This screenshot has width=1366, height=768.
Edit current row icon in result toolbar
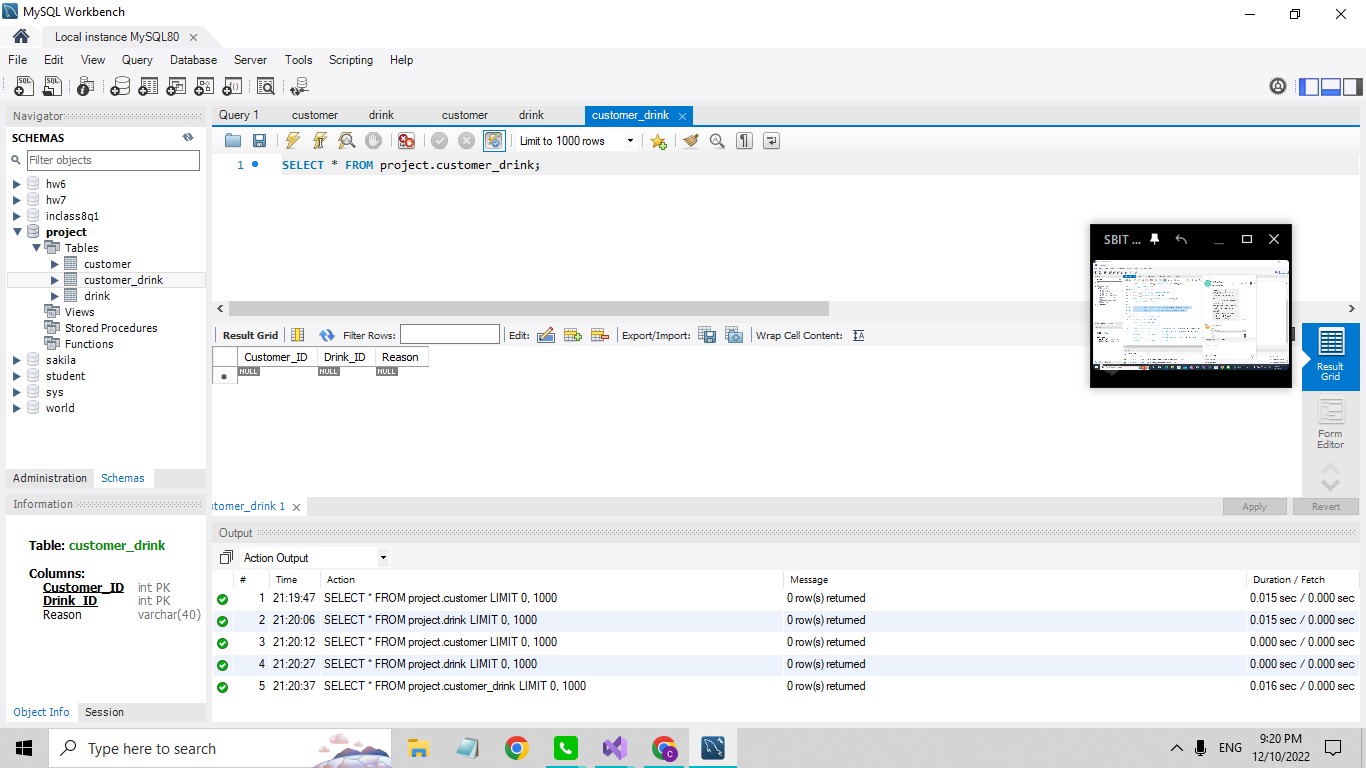pyautogui.click(x=546, y=335)
